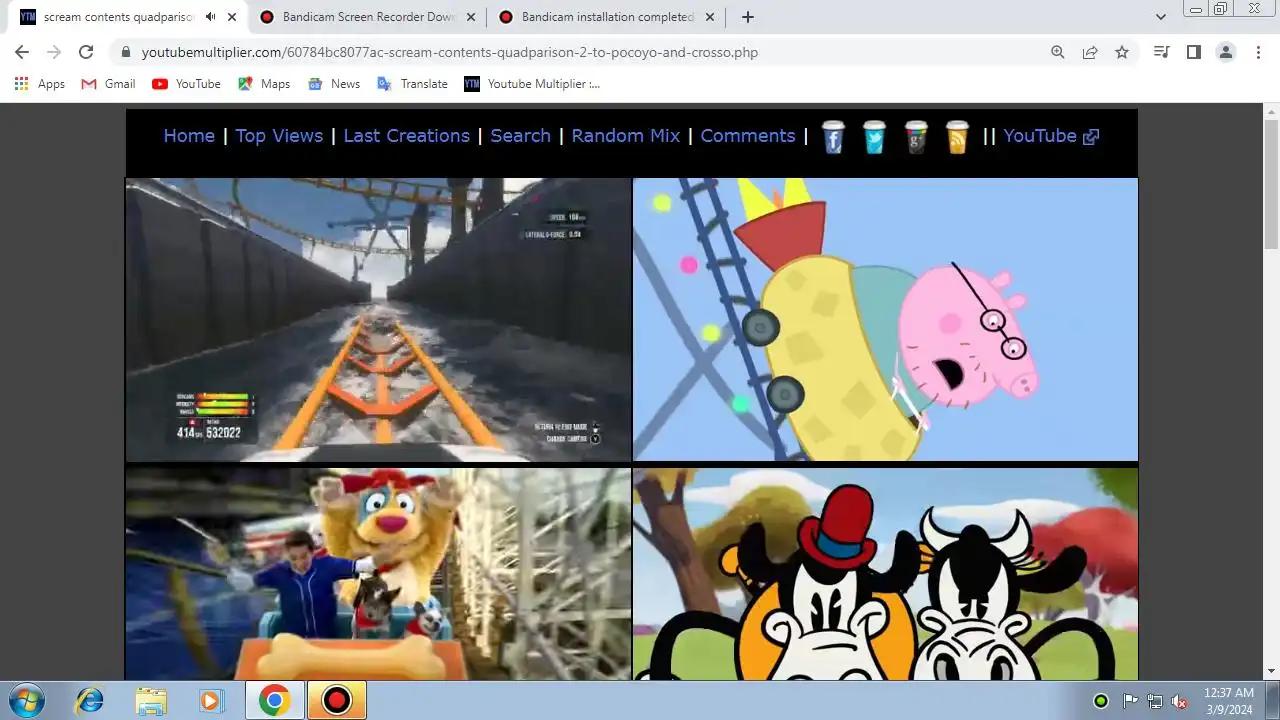Open the YouTube external link in page nav
Image resolution: width=1280 pixels, height=720 pixels.
tap(1051, 136)
